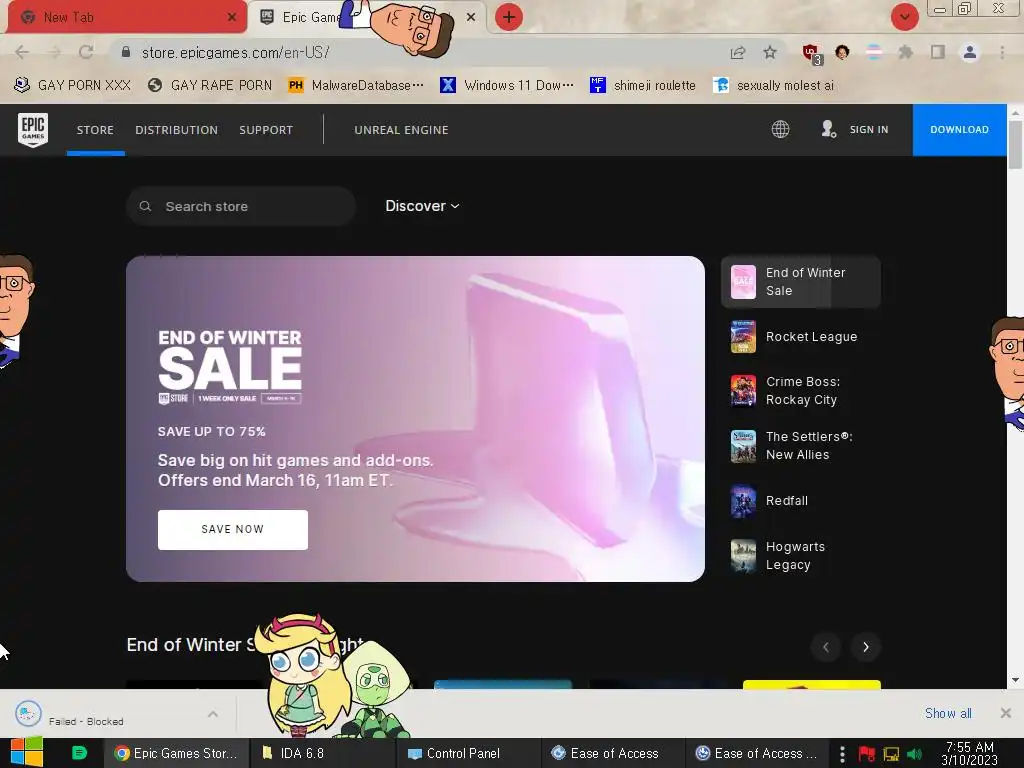This screenshot has width=1024, height=768.
Task: Click the End of Winter Sale banner image
Action: pos(415,419)
